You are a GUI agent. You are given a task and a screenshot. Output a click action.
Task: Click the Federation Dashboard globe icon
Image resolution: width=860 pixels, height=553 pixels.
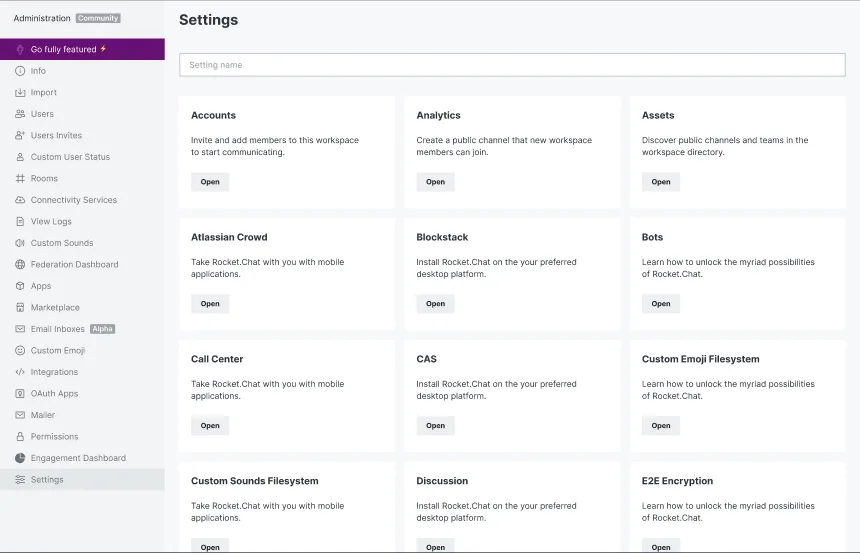coord(20,264)
